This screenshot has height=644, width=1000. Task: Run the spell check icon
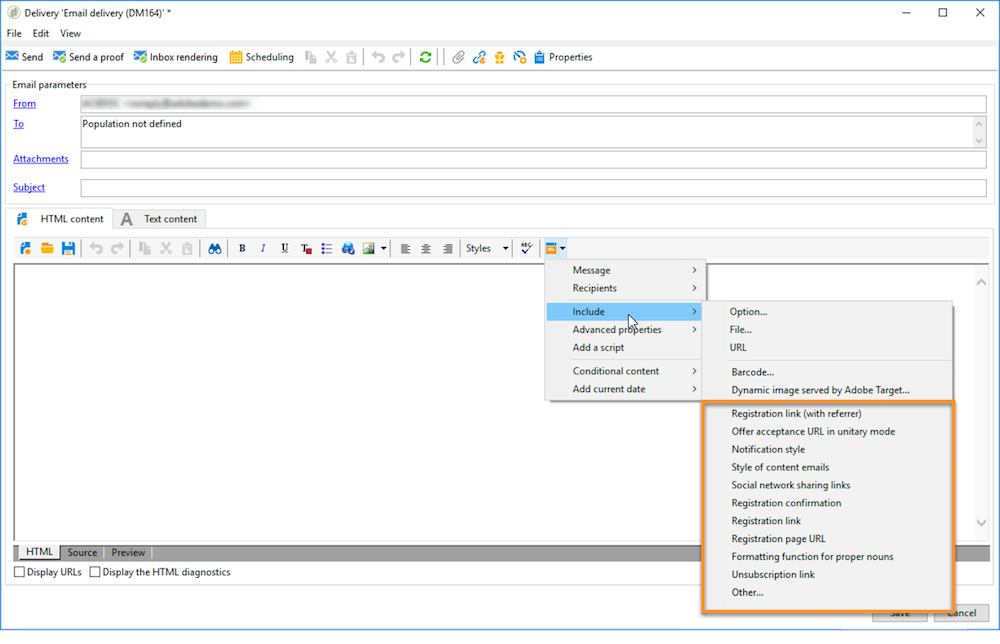coord(526,248)
